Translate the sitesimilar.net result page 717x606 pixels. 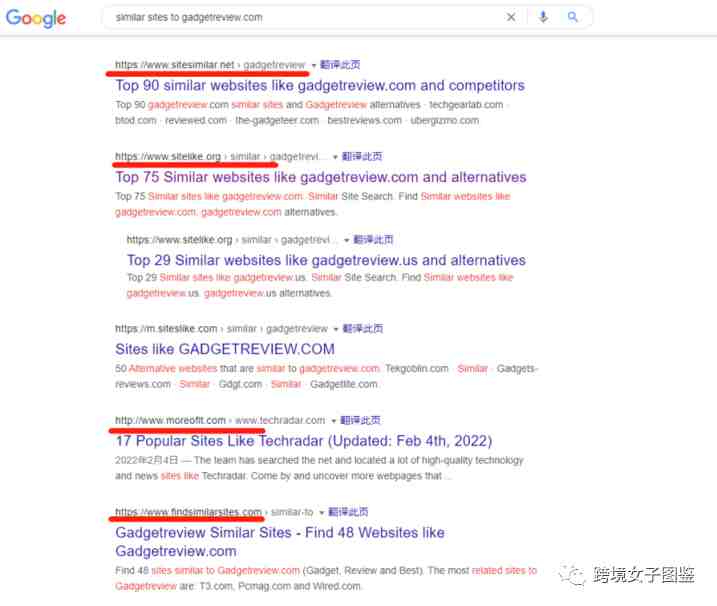(340, 65)
